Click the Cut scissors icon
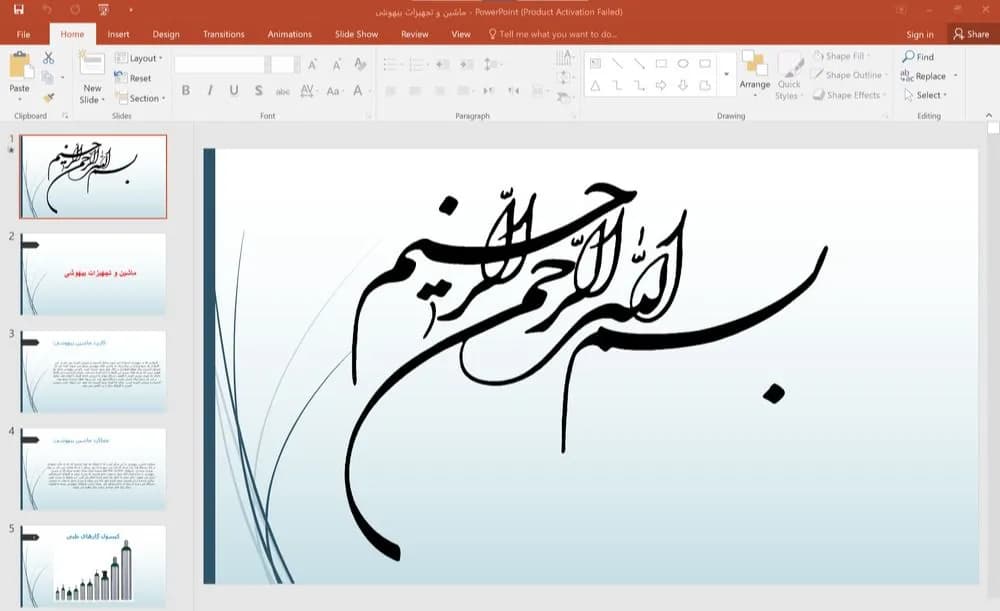 point(48,57)
